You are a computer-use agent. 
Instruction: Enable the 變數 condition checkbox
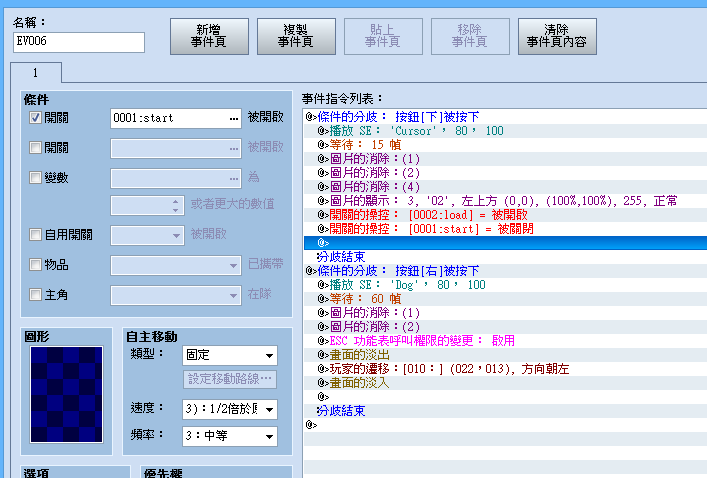(x=35, y=177)
